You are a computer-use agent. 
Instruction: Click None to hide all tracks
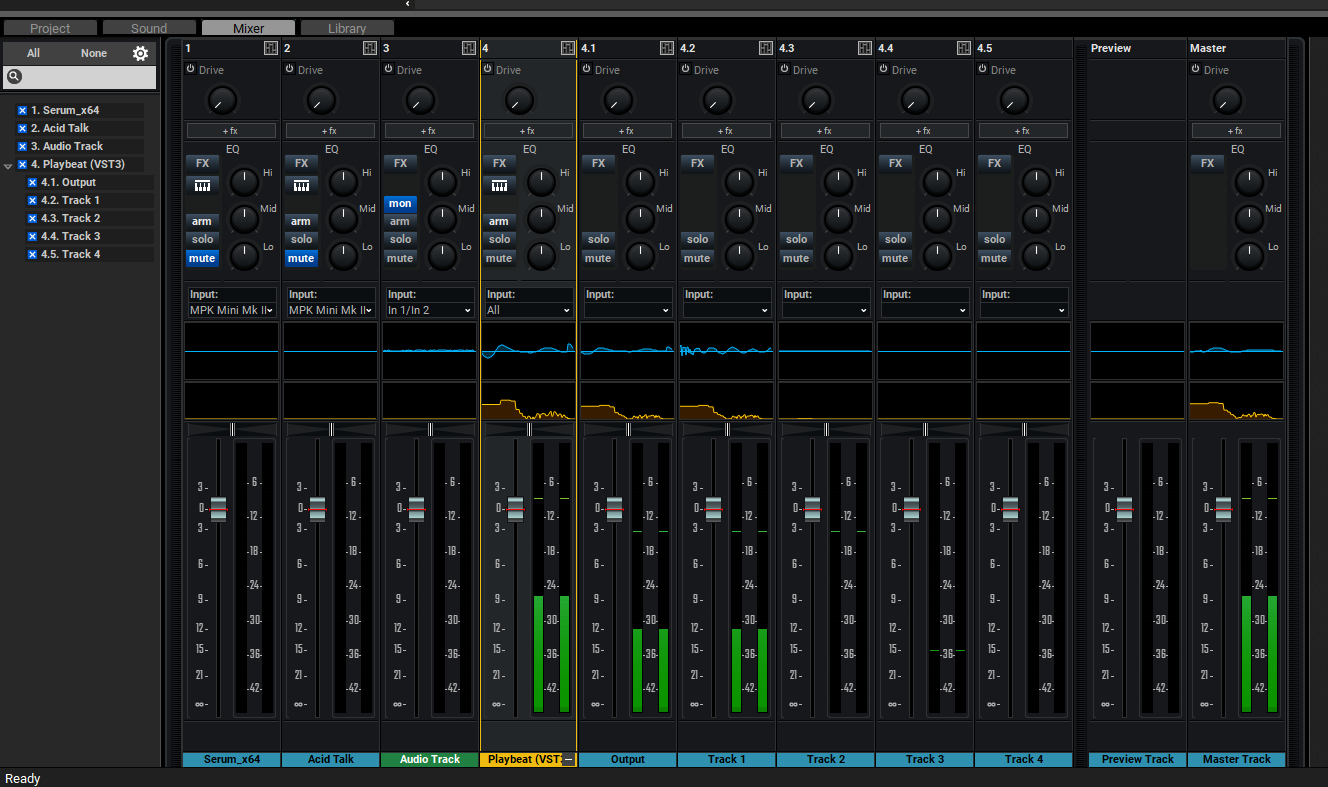(94, 53)
